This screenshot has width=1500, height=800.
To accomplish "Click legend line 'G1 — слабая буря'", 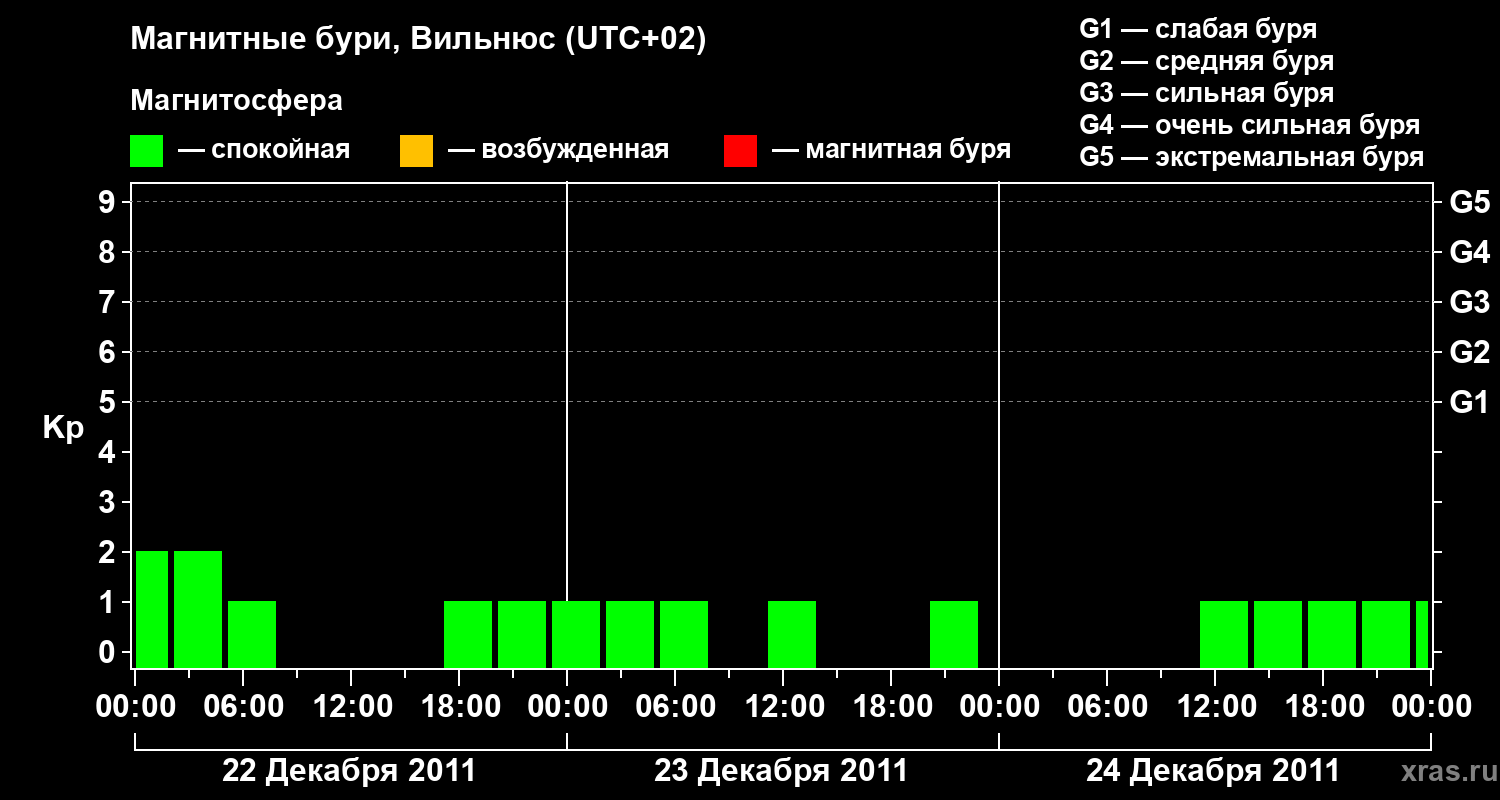I will [1198, 29].
